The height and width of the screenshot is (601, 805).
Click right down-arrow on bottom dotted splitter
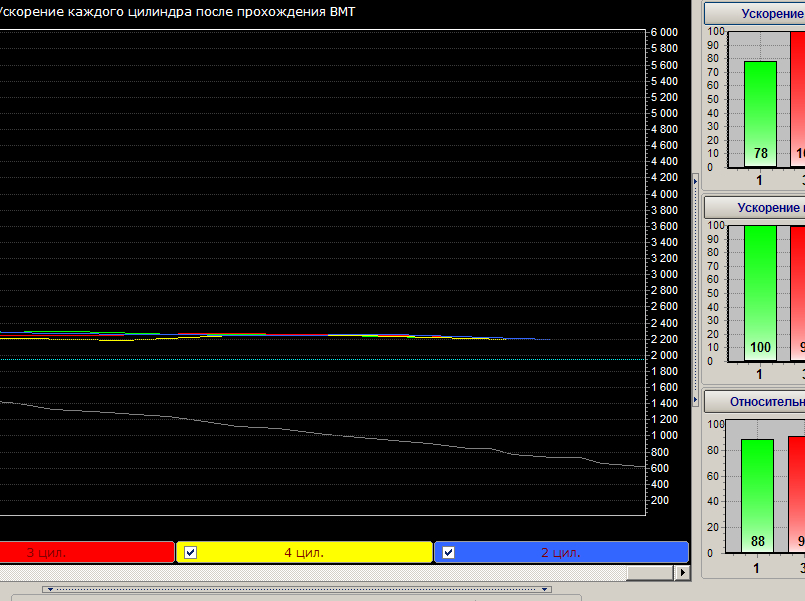click(x=545, y=589)
